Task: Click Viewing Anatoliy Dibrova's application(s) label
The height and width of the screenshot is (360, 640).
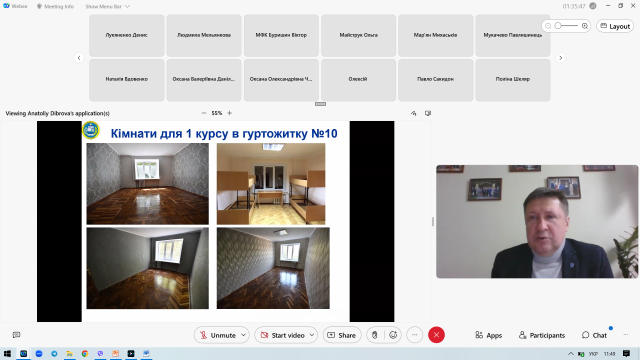Action: tap(58, 113)
